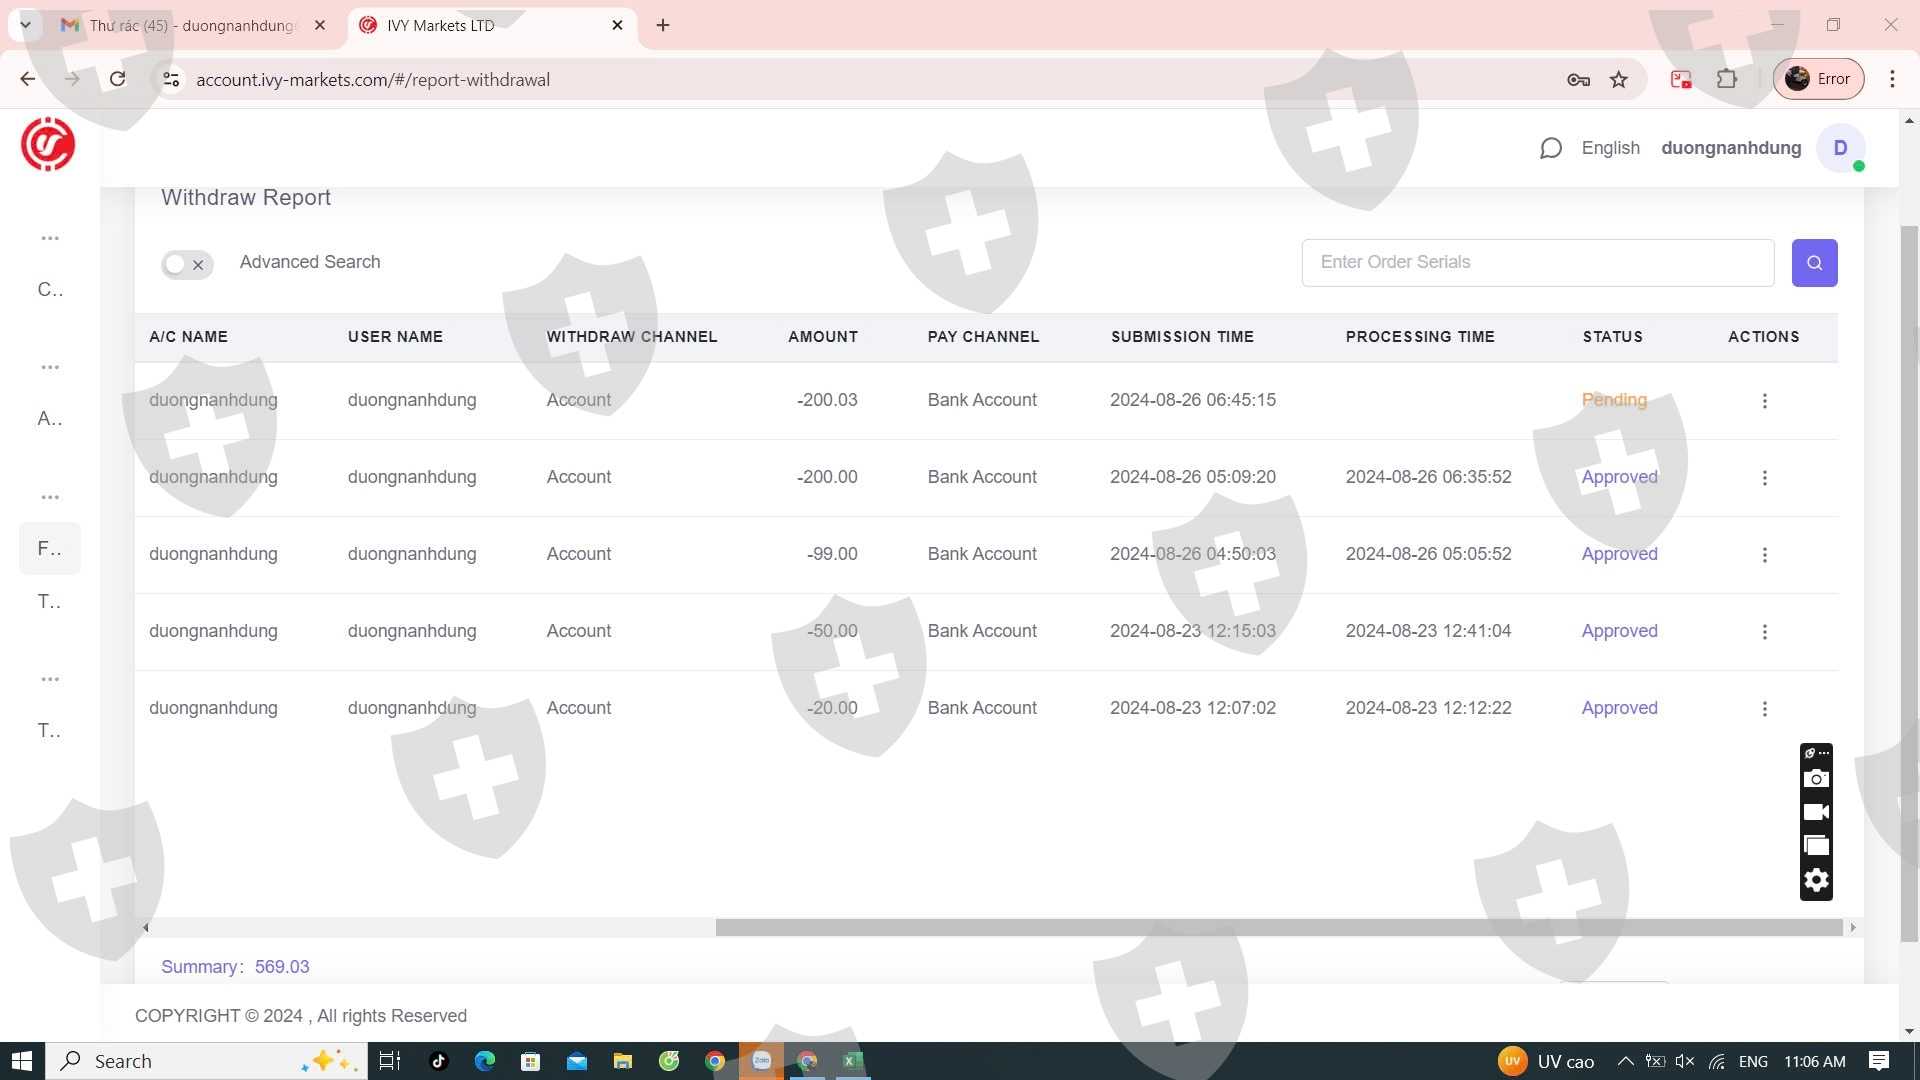Click the IVY Markets red logo

(48, 145)
